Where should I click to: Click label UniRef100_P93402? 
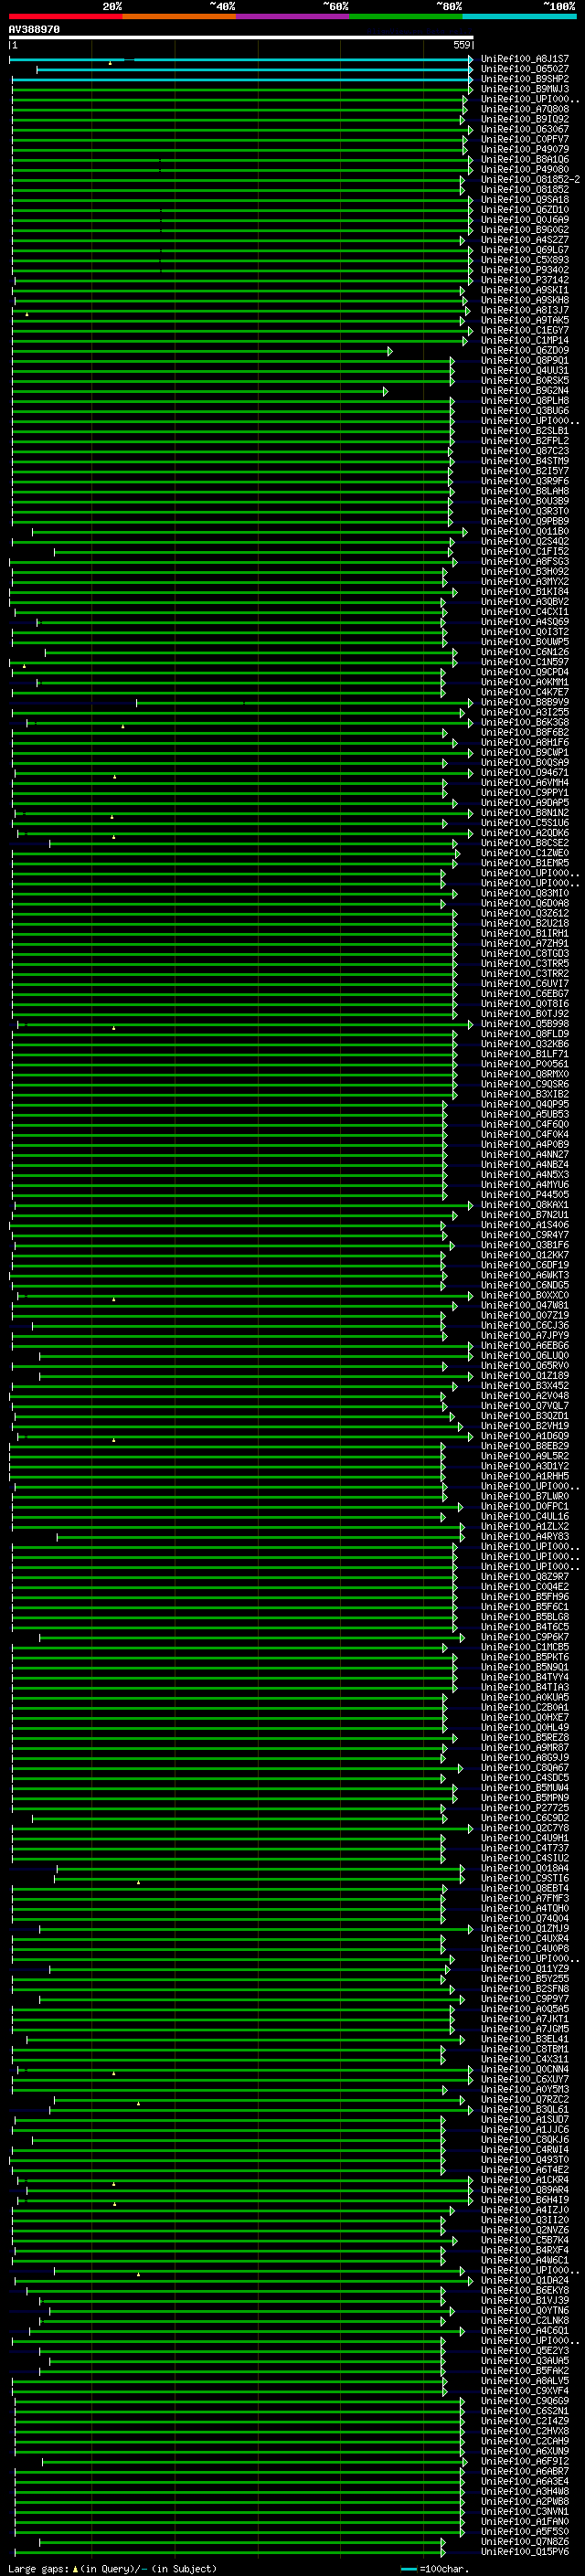pos(525,270)
